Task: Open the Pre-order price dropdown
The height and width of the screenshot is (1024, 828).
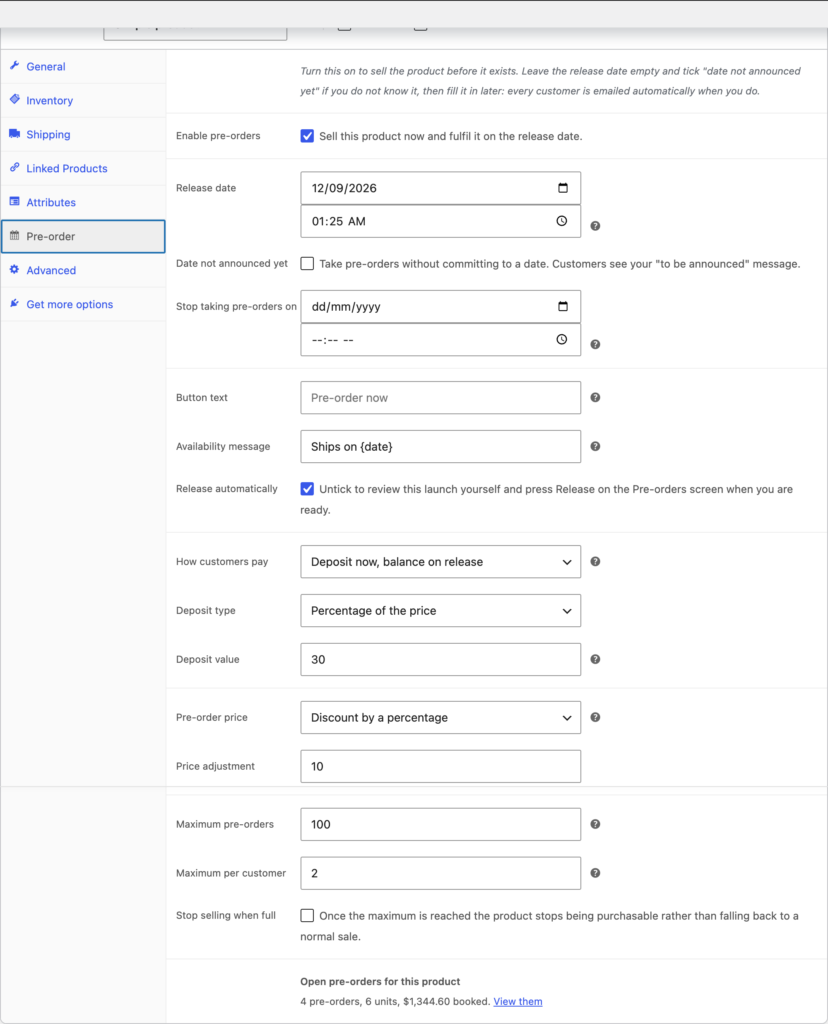Action: [440, 717]
